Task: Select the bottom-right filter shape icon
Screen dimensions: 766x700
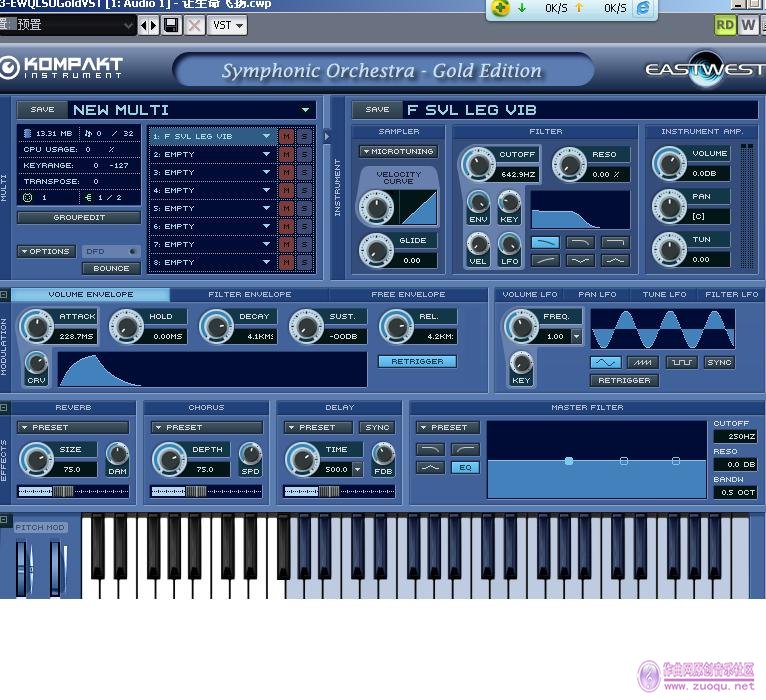Action: [x=615, y=260]
